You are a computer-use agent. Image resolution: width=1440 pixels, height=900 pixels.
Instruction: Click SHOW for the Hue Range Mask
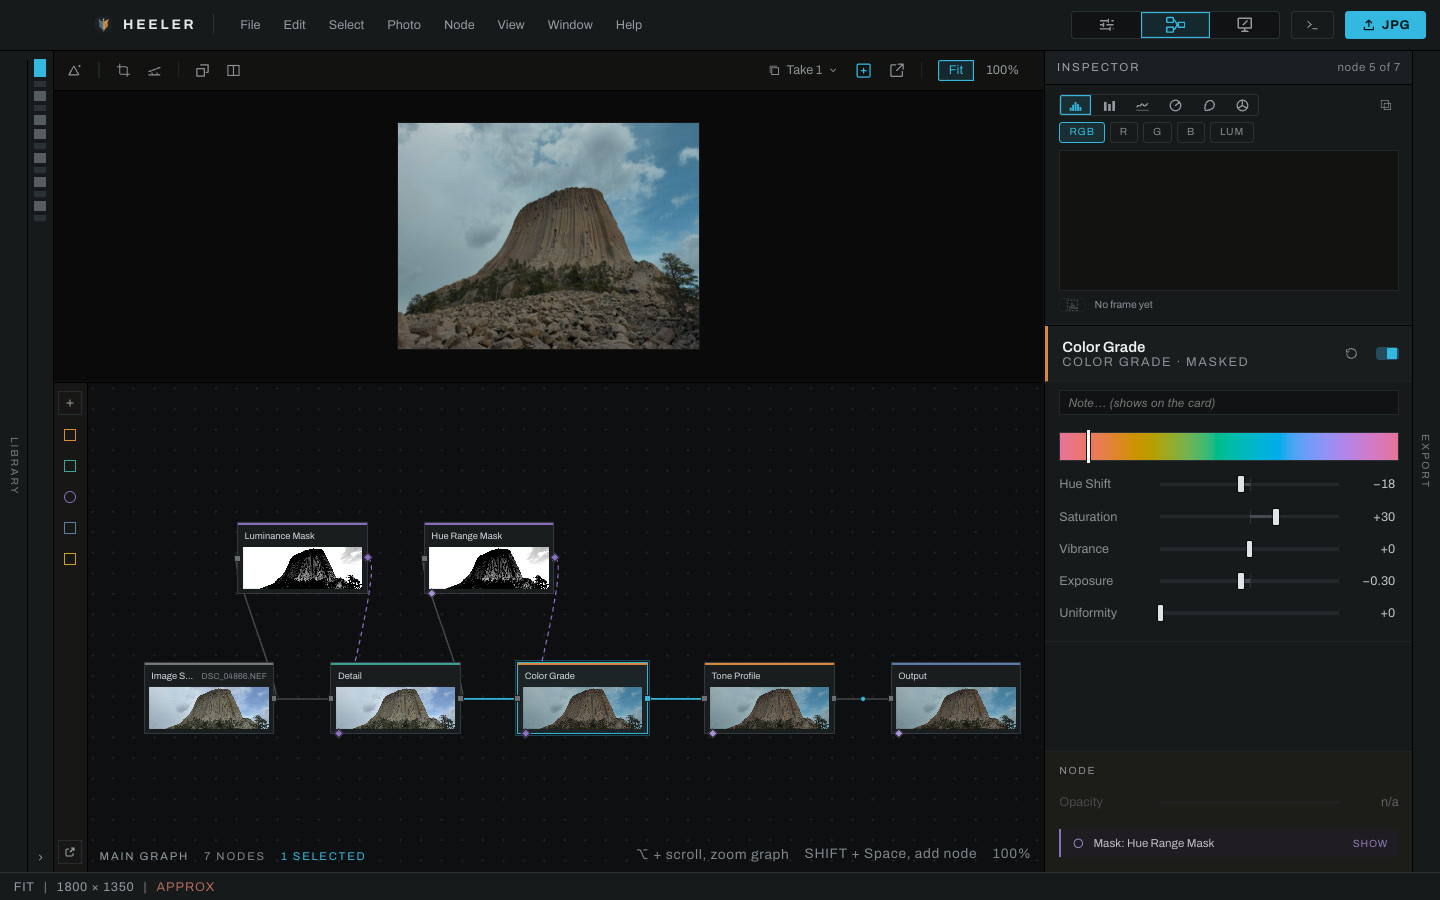click(x=1370, y=844)
